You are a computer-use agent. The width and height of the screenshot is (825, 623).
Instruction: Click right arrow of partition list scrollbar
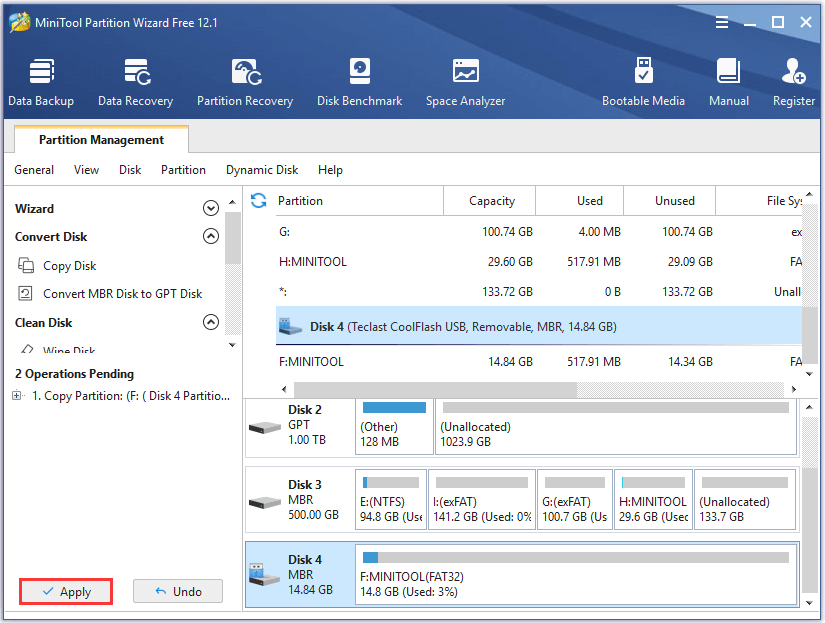pos(793,389)
